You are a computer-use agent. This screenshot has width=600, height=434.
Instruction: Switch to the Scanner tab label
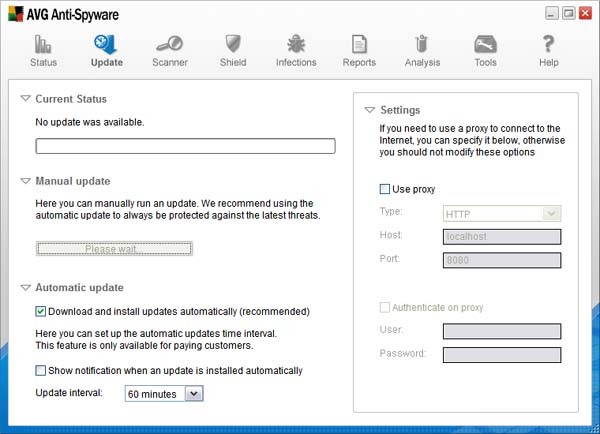(x=170, y=62)
